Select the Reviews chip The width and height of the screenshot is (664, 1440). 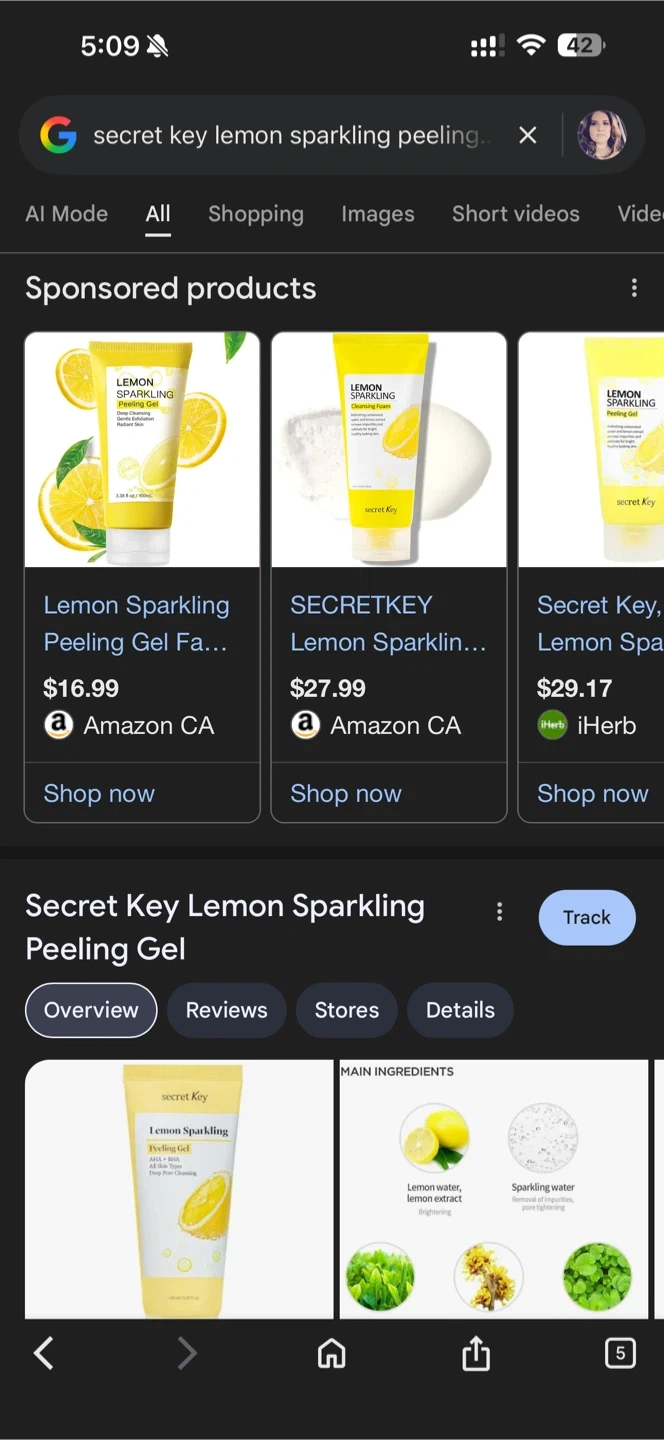[x=226, y=1010]
